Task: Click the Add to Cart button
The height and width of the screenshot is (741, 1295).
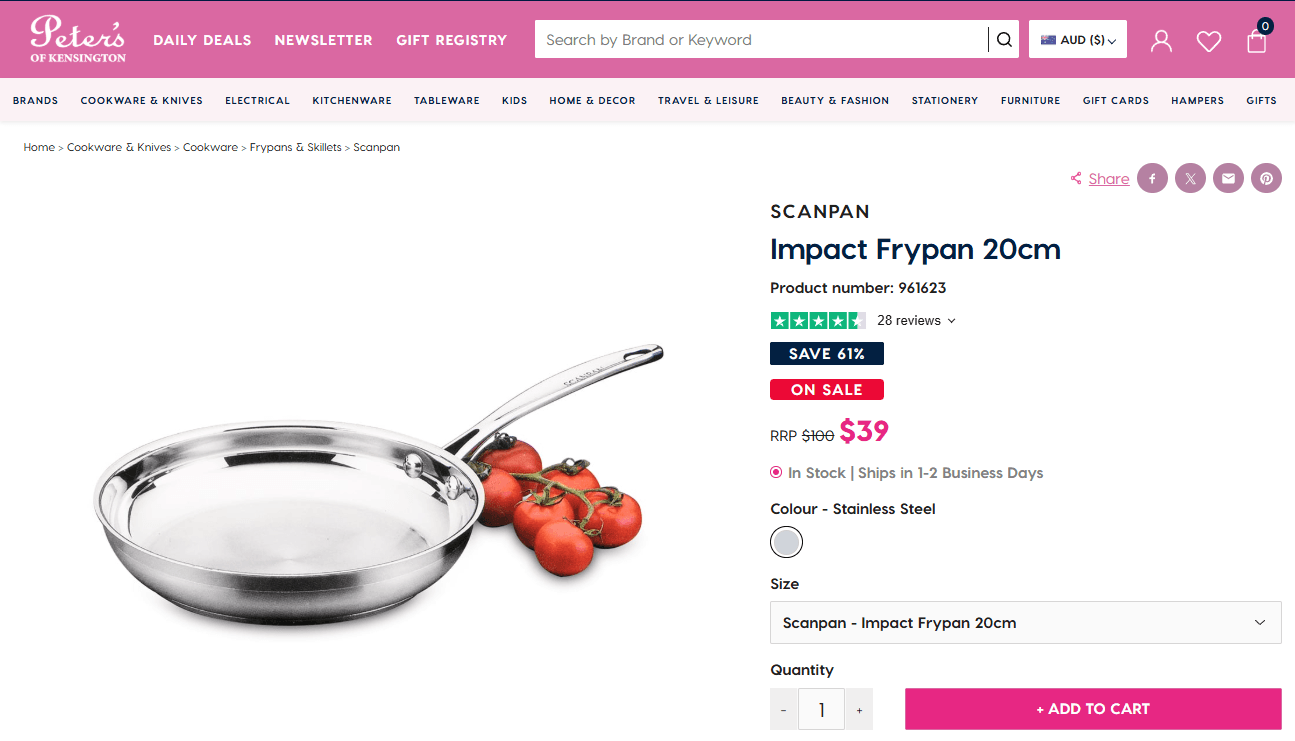Action: point(1092,709)
